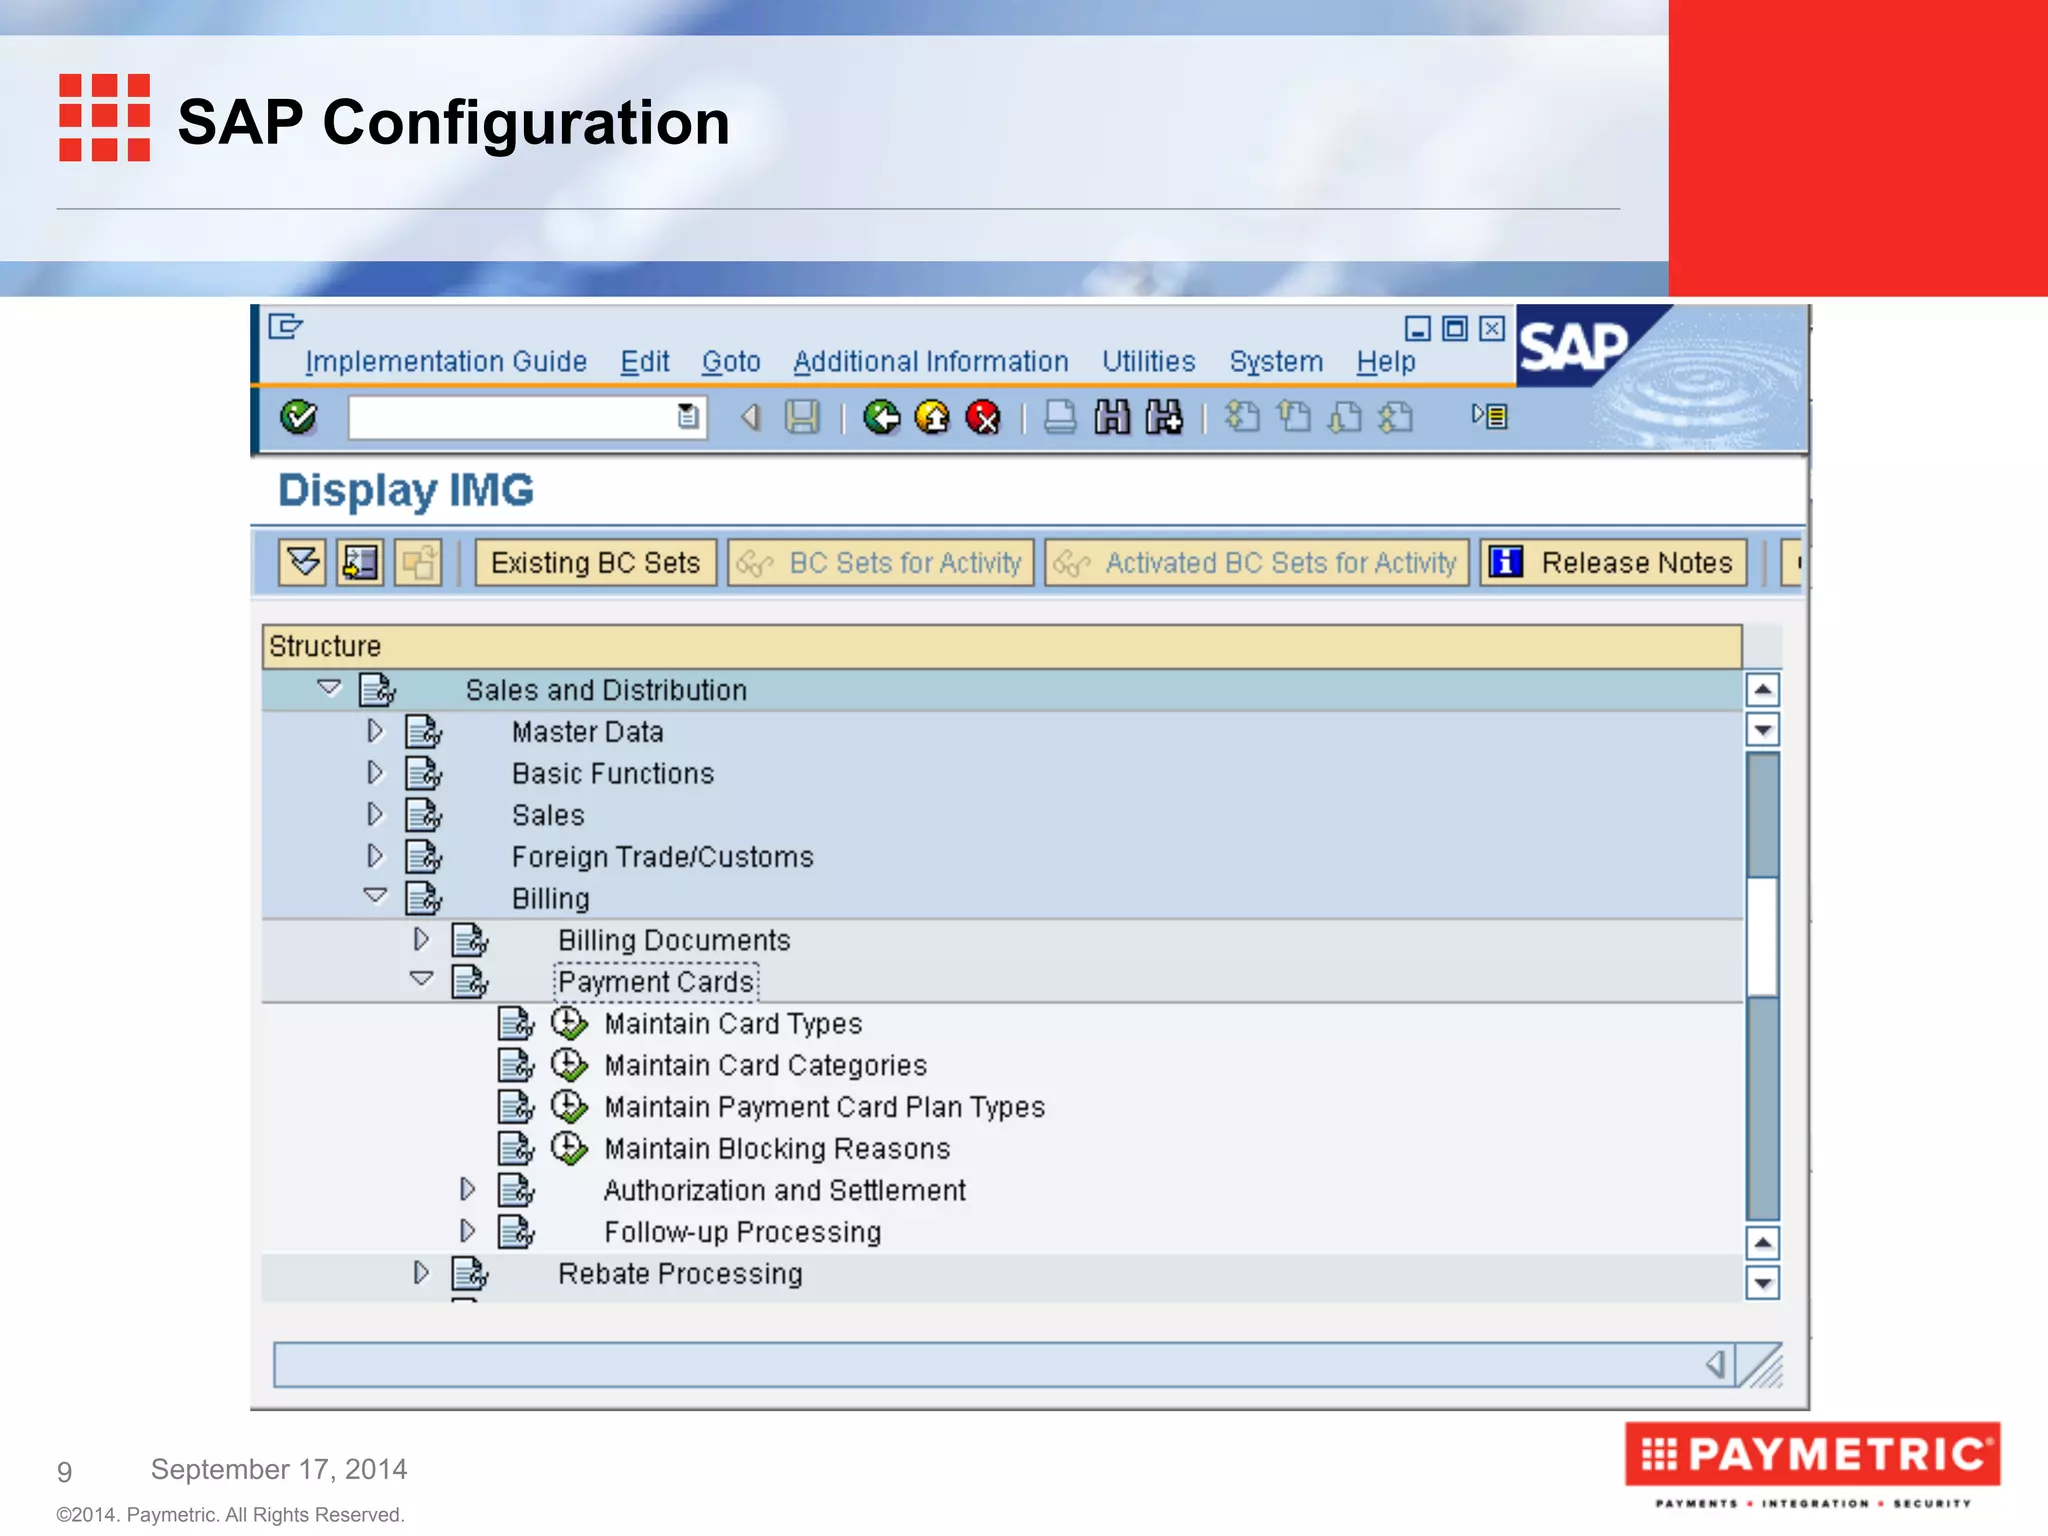
Task: Open the Implementation Guide menu
Action: point(446,362)
